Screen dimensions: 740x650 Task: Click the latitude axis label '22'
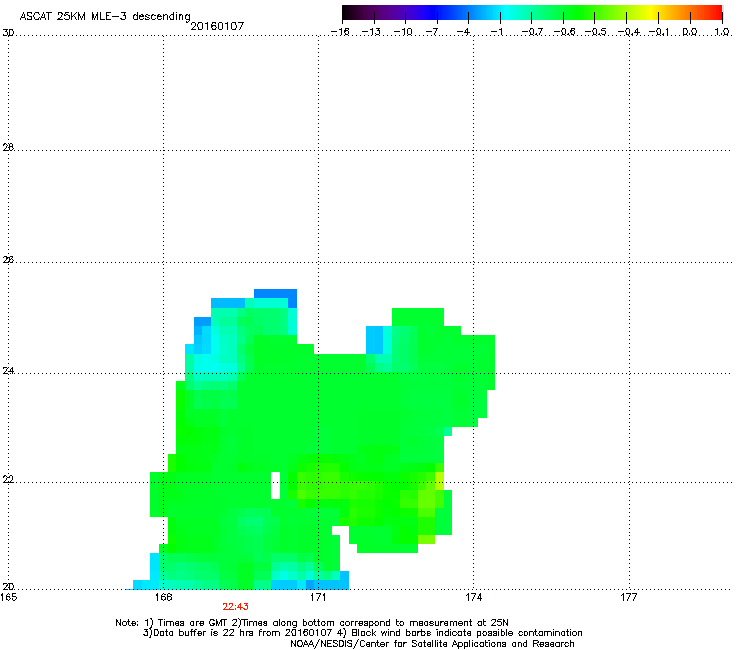point(8,480)
